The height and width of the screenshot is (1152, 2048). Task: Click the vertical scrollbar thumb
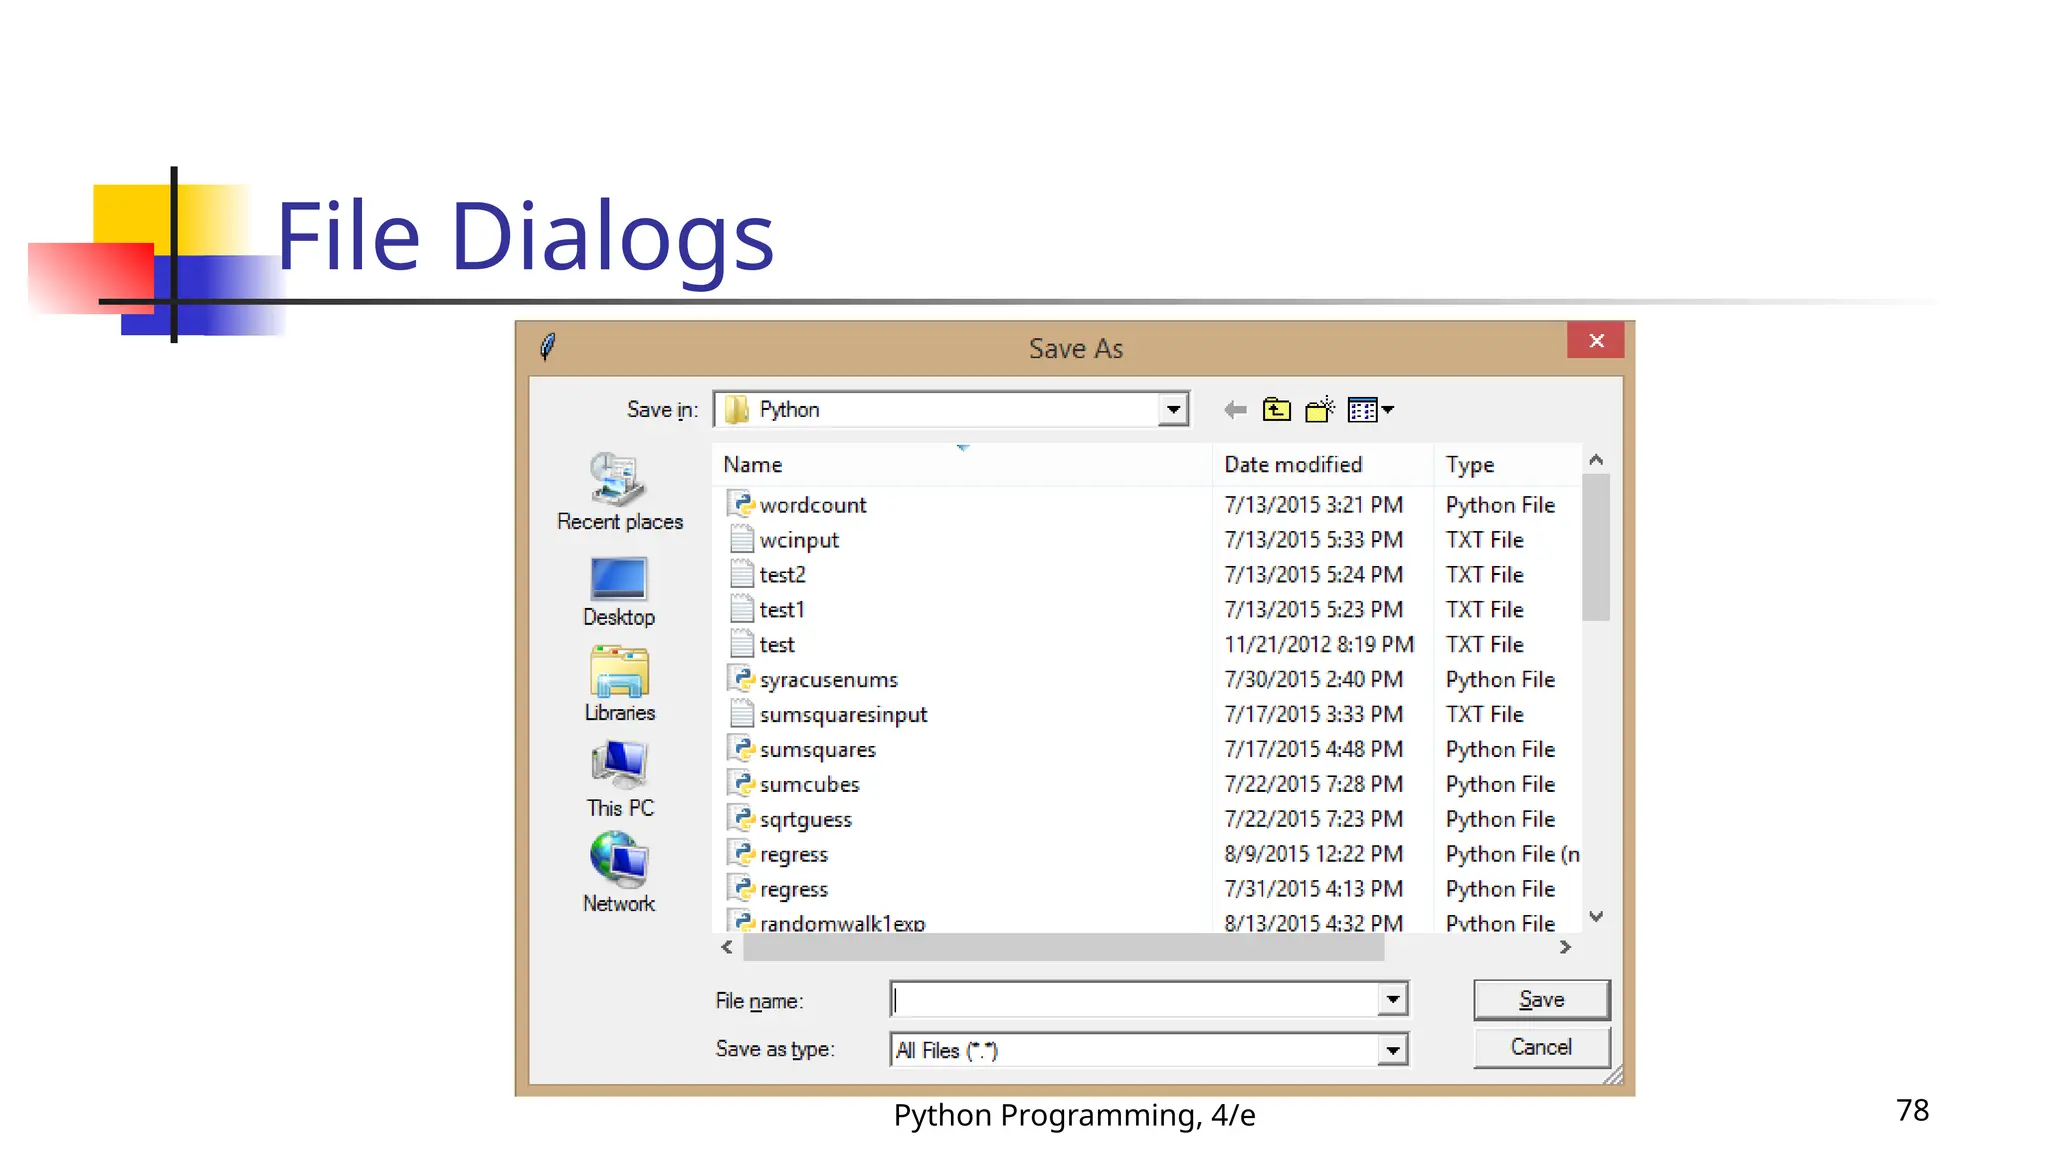click(1596, 547)
